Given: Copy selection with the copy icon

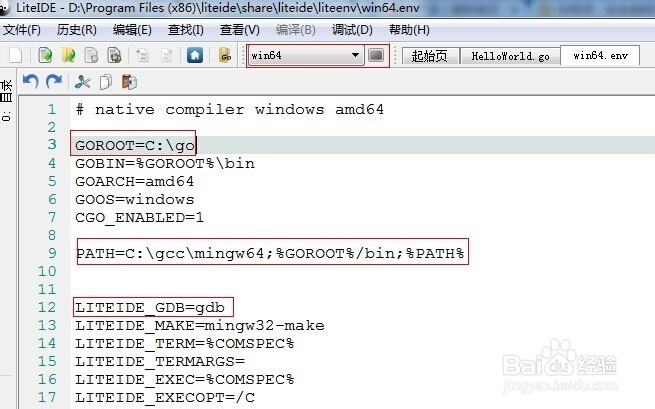Looking at the screenshot, I should pos(106,82).
